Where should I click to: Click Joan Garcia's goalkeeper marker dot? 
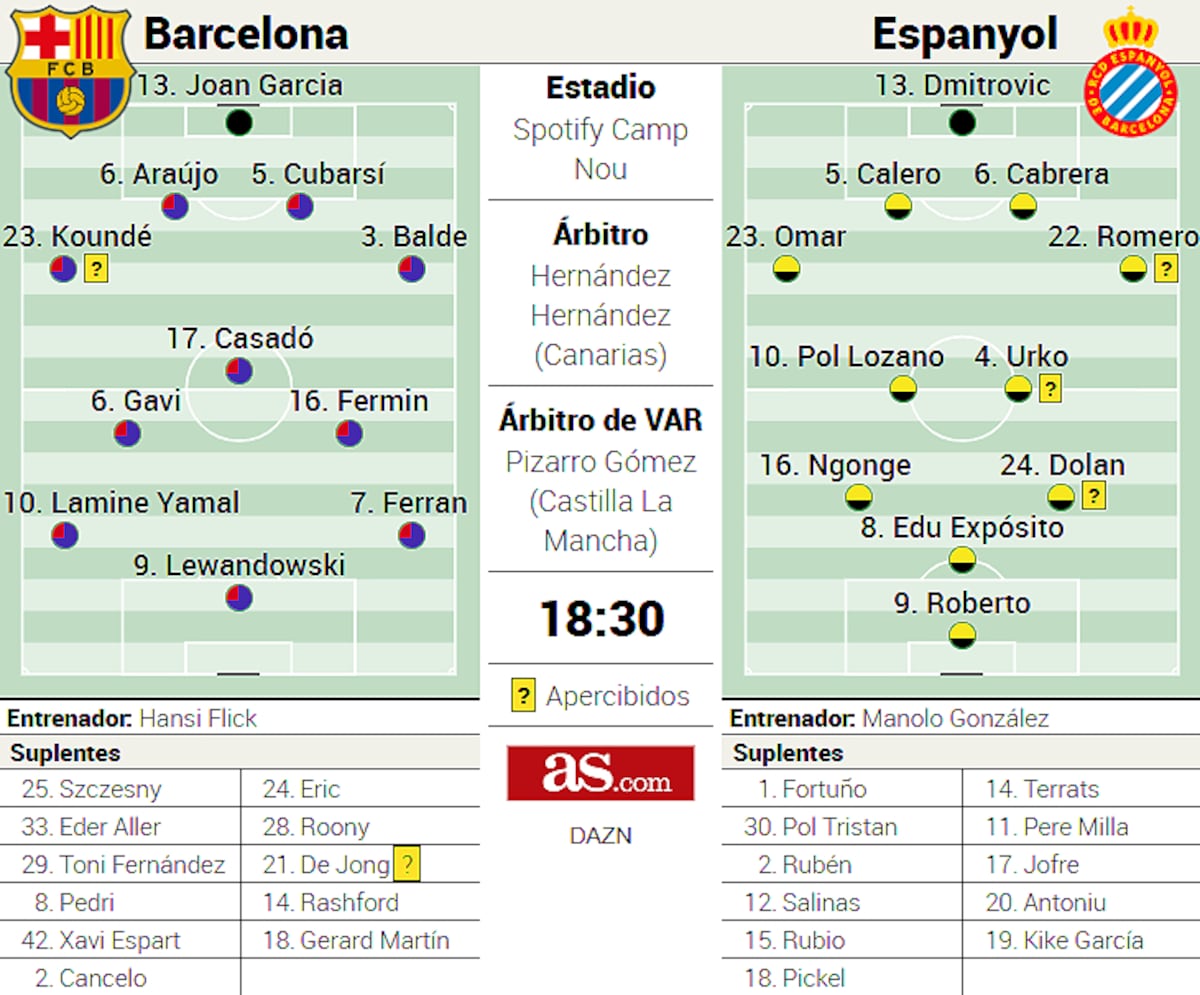pyautogui.click(x=238, y=123)
